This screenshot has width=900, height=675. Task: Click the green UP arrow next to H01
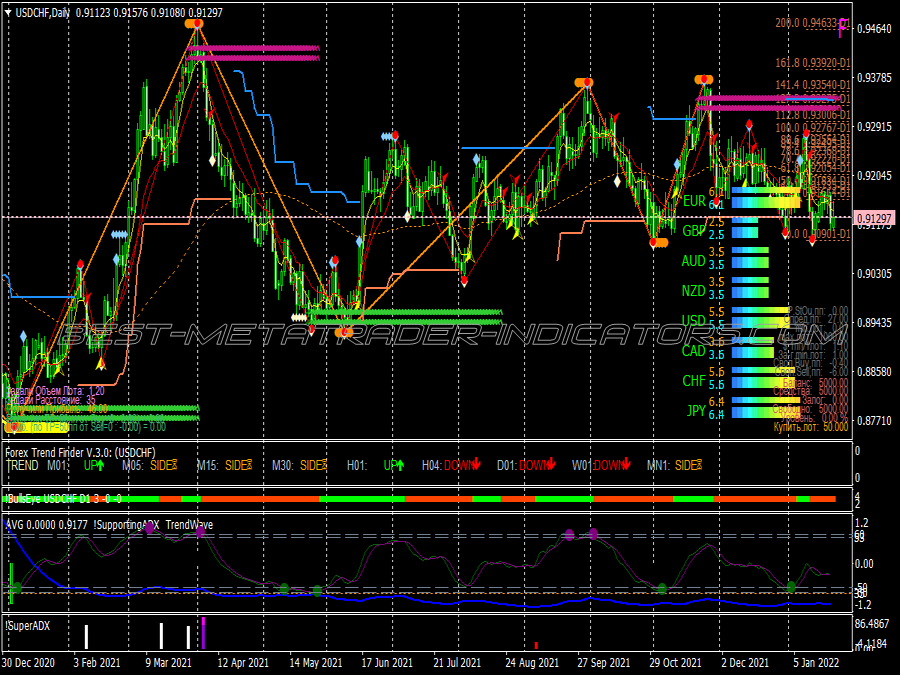tap(399, 465)
